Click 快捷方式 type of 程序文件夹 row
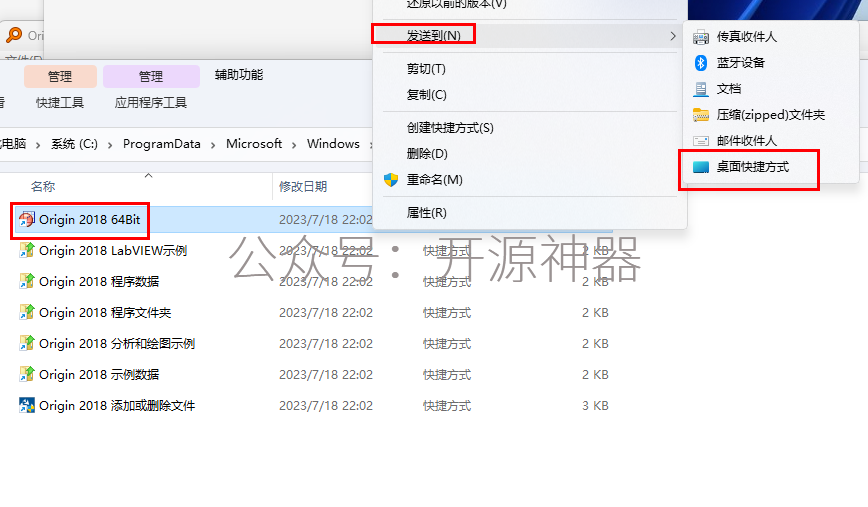 [447, 313]
